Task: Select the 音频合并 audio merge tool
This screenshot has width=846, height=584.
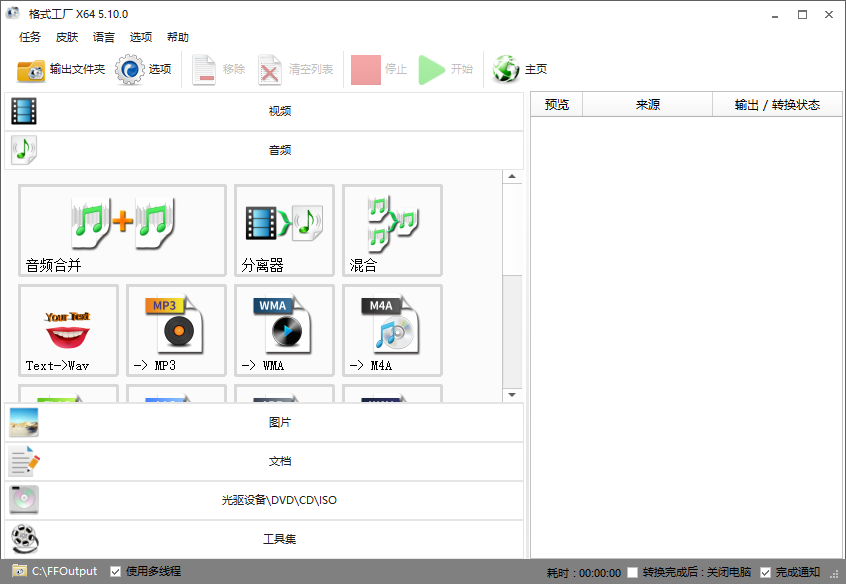Action: (x=122, y=230)
